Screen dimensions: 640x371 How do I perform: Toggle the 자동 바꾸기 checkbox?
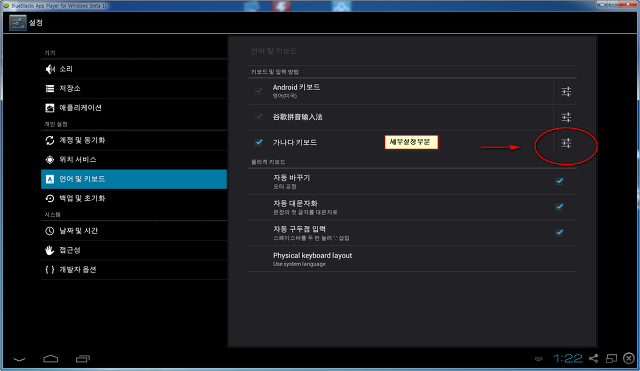pos(559,181)
